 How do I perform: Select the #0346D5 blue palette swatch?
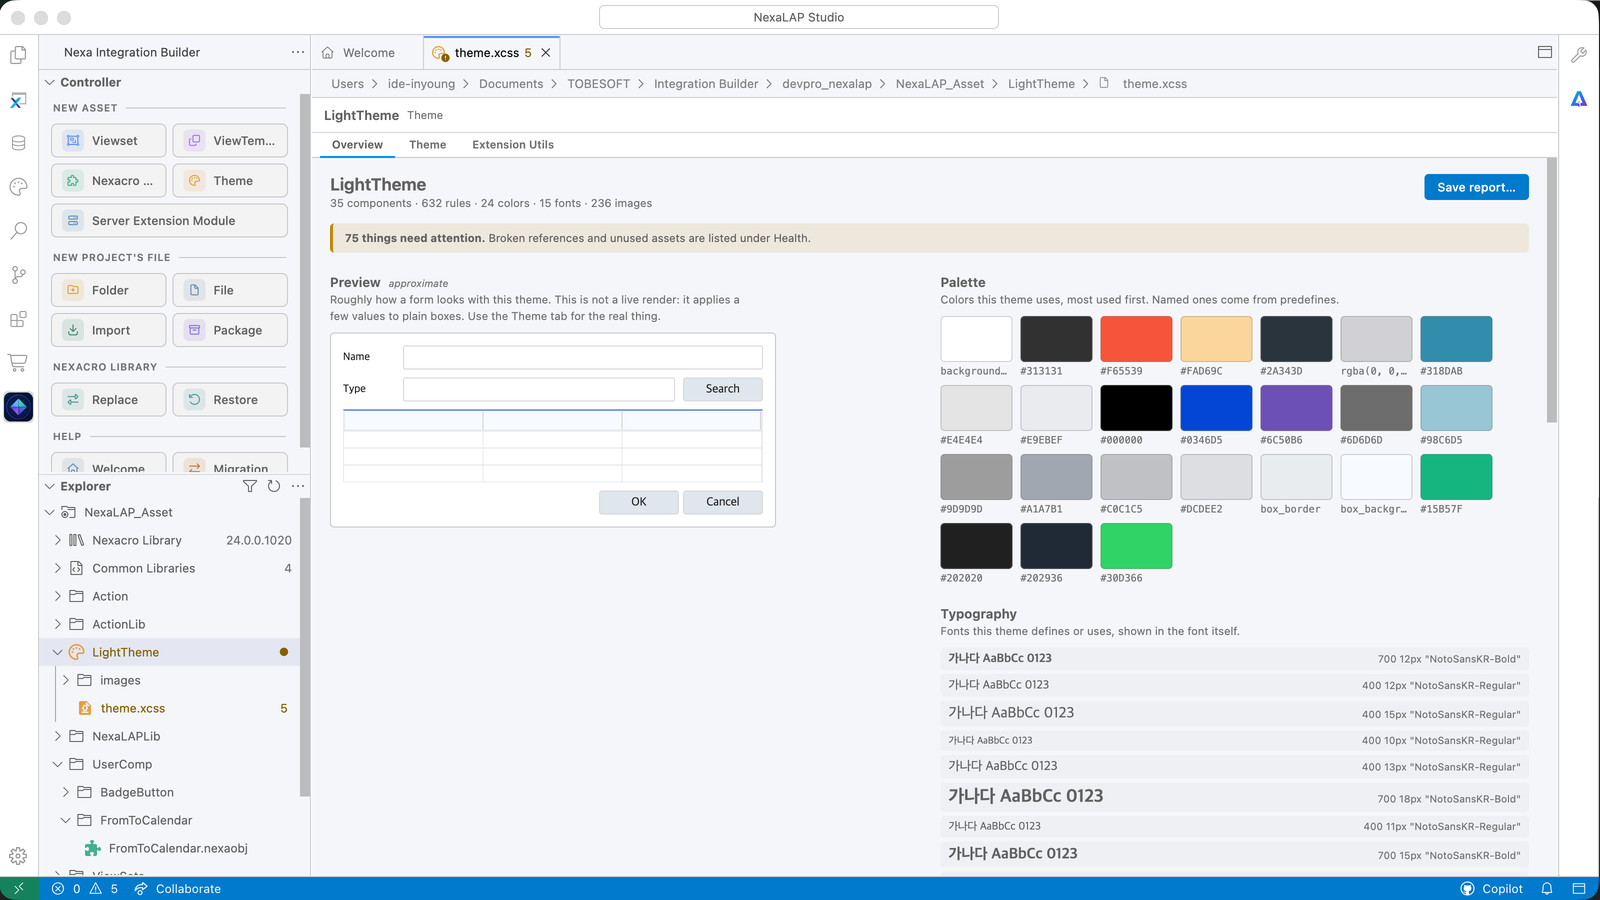tap(1216, 408)
